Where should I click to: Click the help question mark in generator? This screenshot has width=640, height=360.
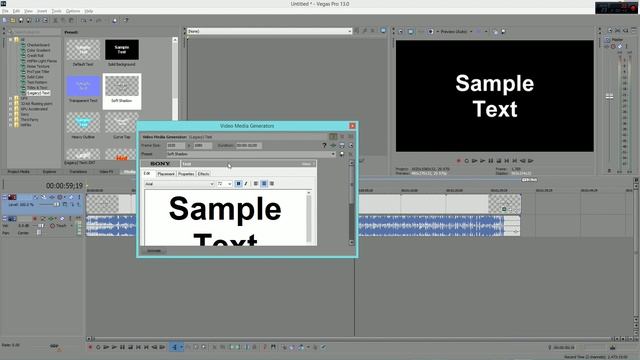pos(324,145)
